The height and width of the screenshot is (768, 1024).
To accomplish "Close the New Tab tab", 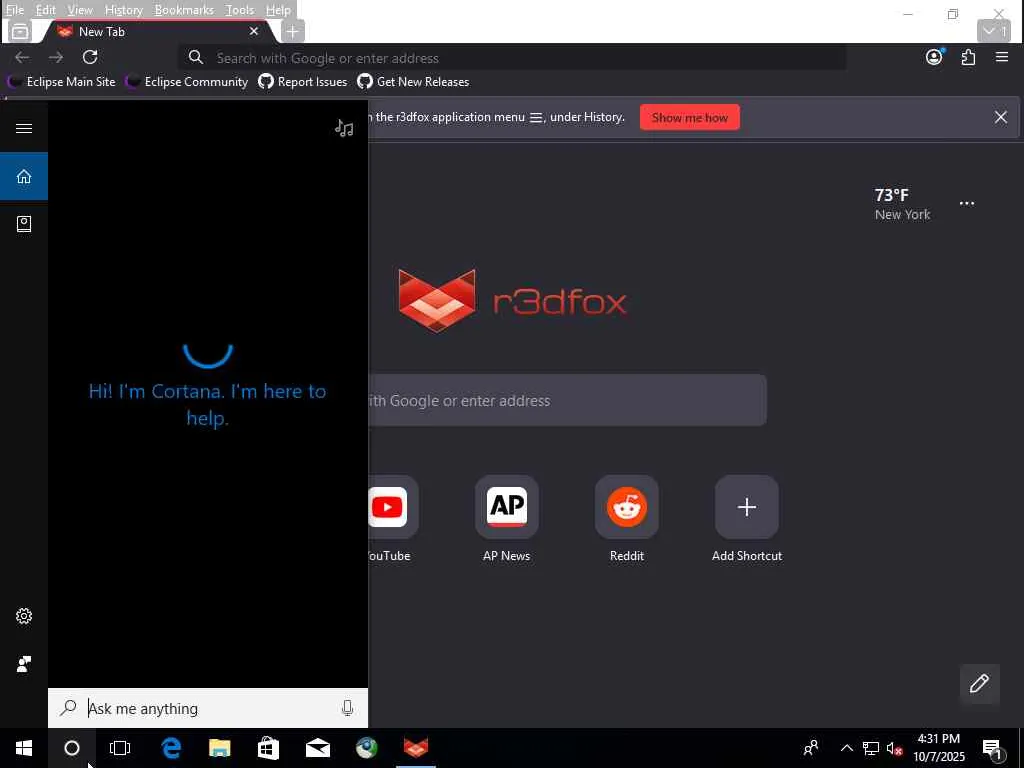I will (x=253, y=31).
